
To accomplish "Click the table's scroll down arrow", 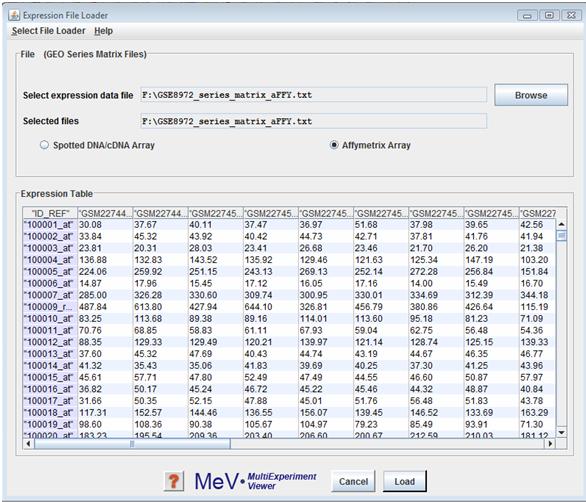I will (x=561, y=432).
